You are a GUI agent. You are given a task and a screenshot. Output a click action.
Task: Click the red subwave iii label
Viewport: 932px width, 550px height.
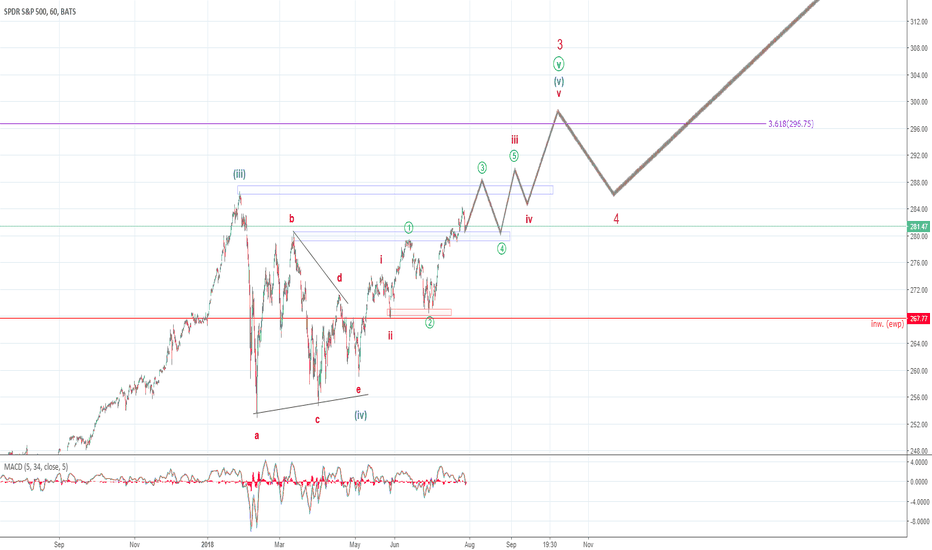515,140
